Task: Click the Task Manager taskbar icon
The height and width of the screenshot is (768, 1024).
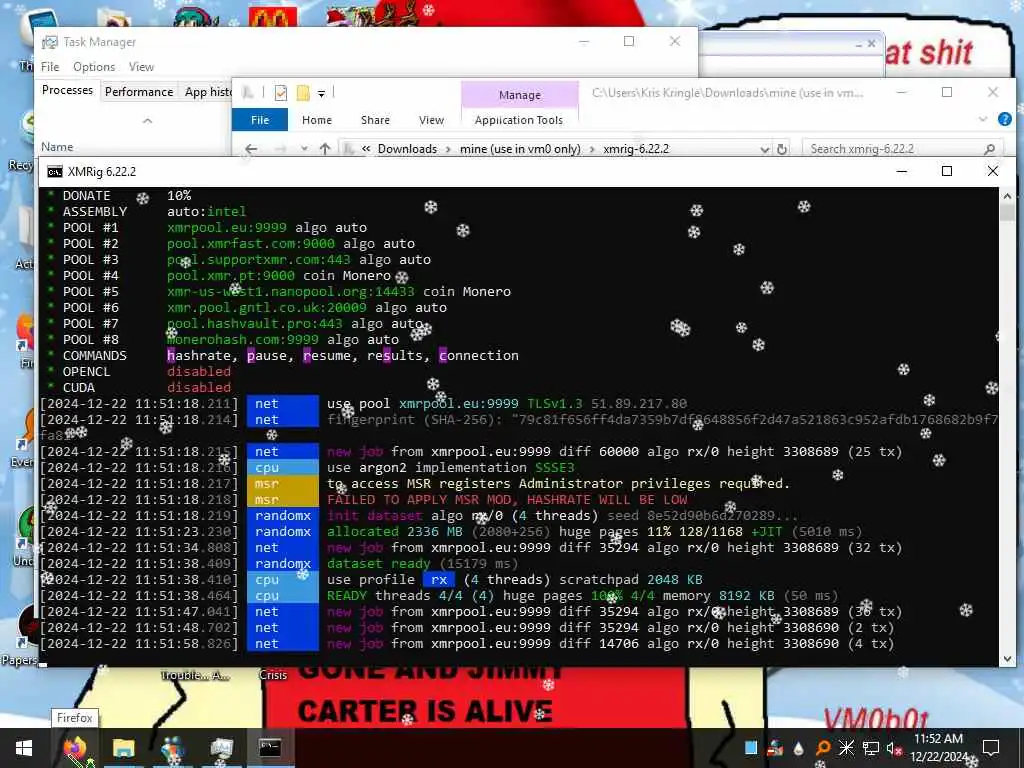Action: [x=221, y=748]
